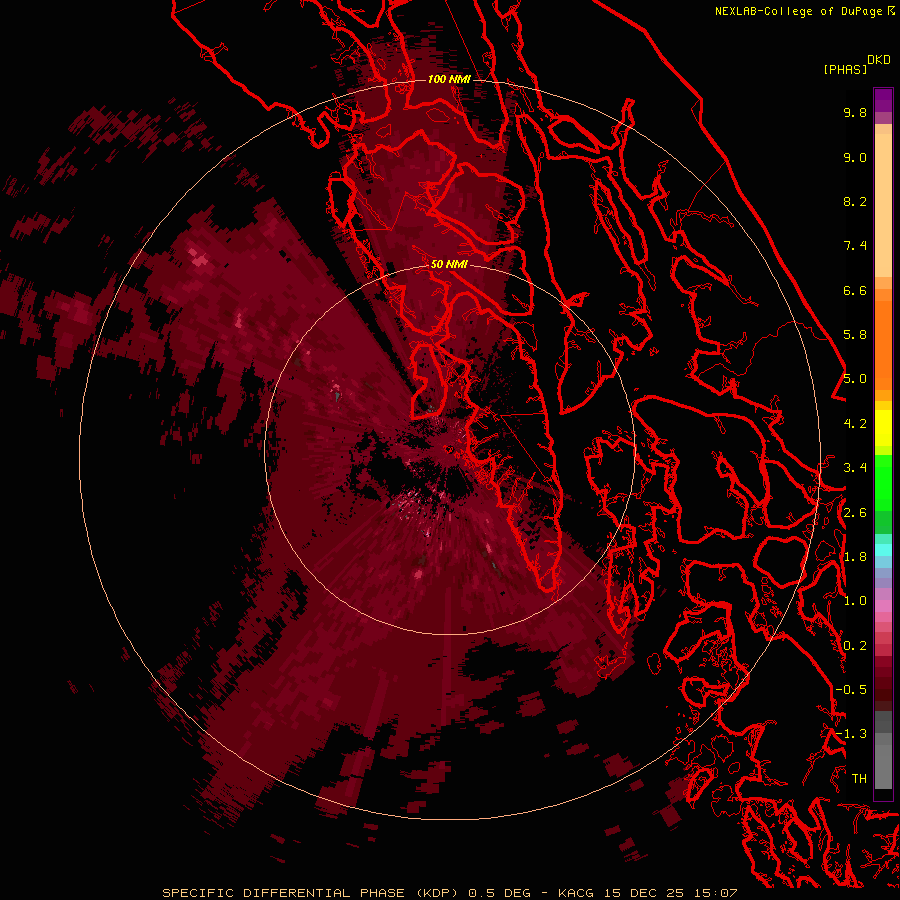The height and width of the screenshot is (900, 900).
Task: Click the 9.8 value on the color scale
Action: tap(855, 112)
